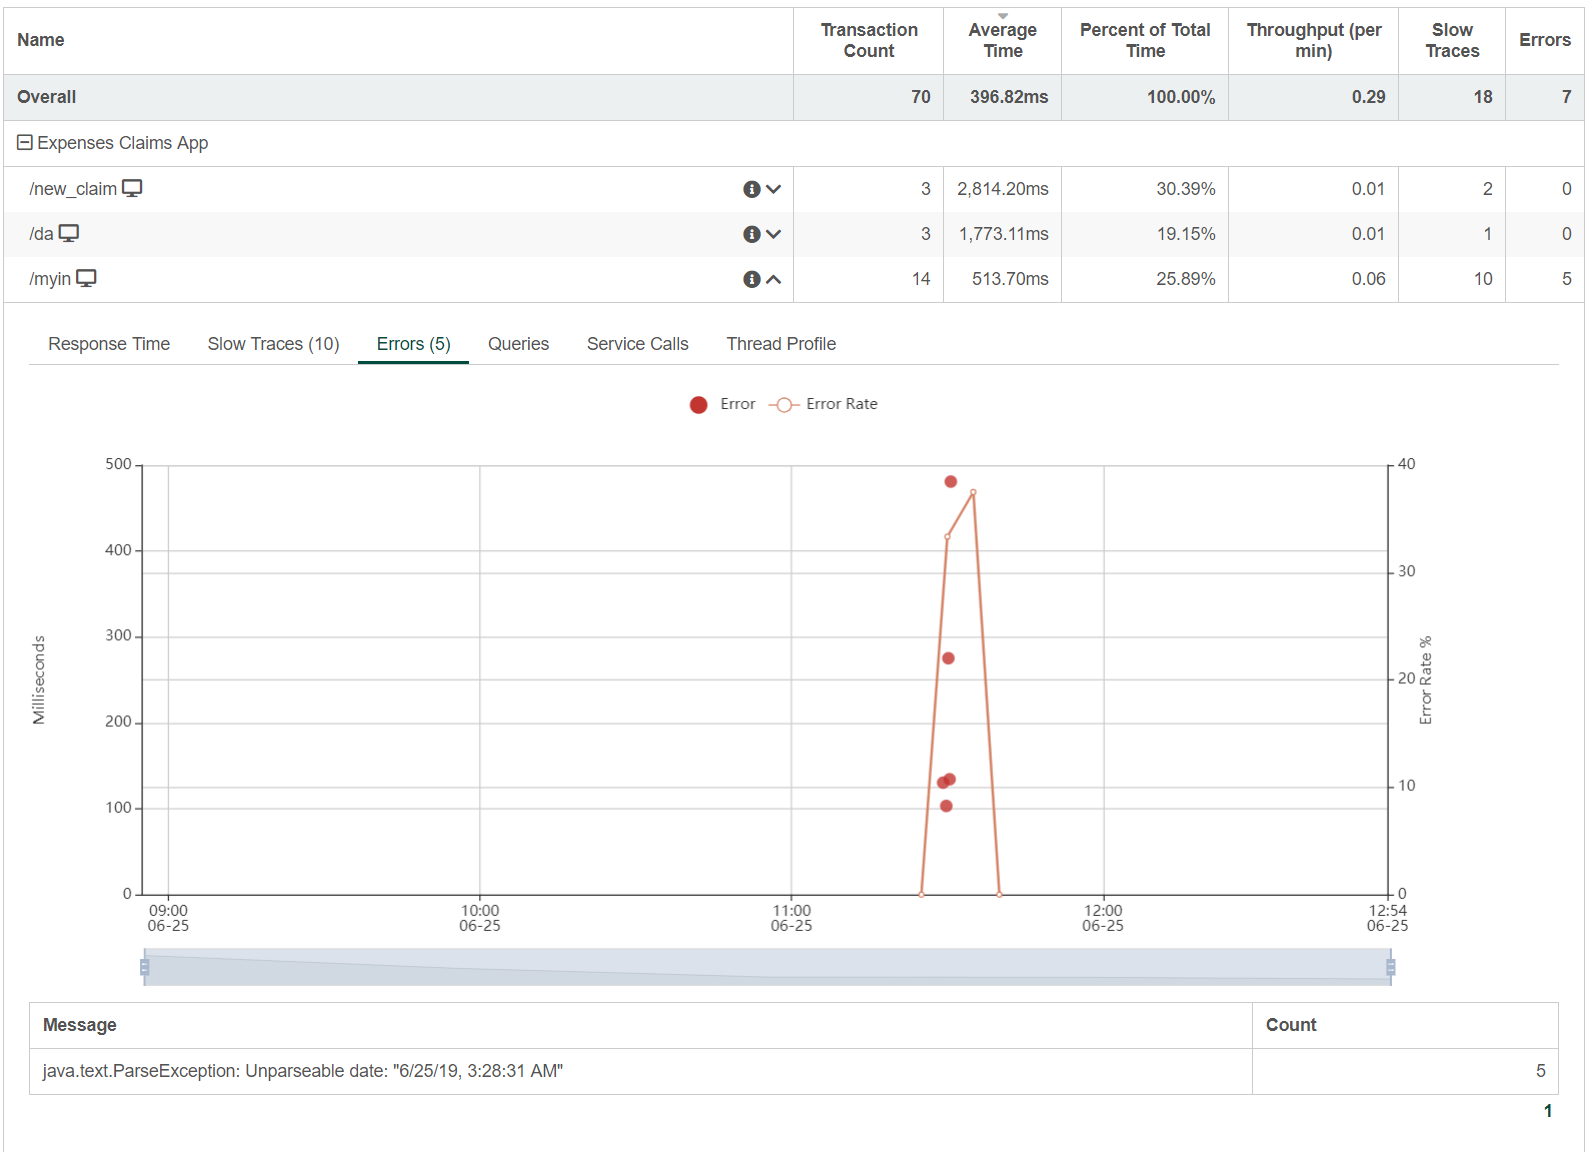
Task: Open the info icon for /myin row
Action: 752,279
